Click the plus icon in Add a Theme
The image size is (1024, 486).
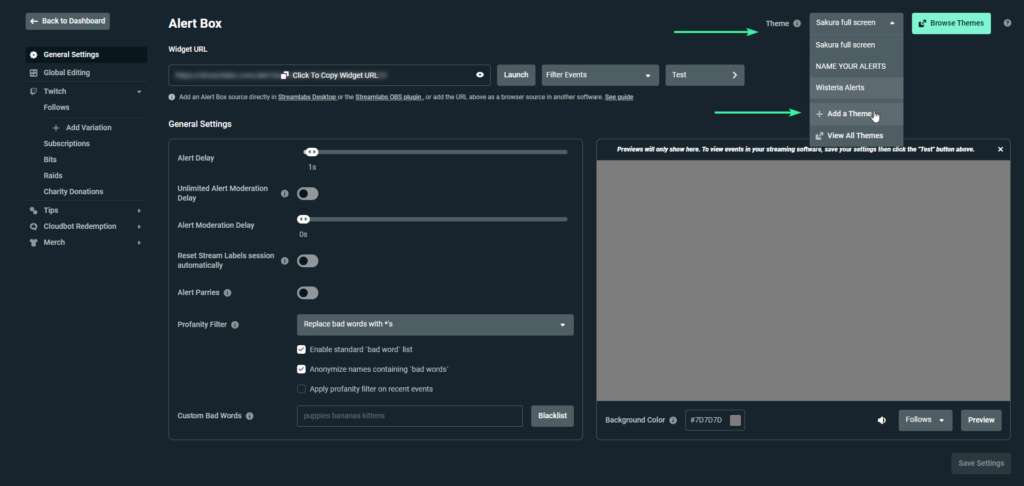[820, 114]
